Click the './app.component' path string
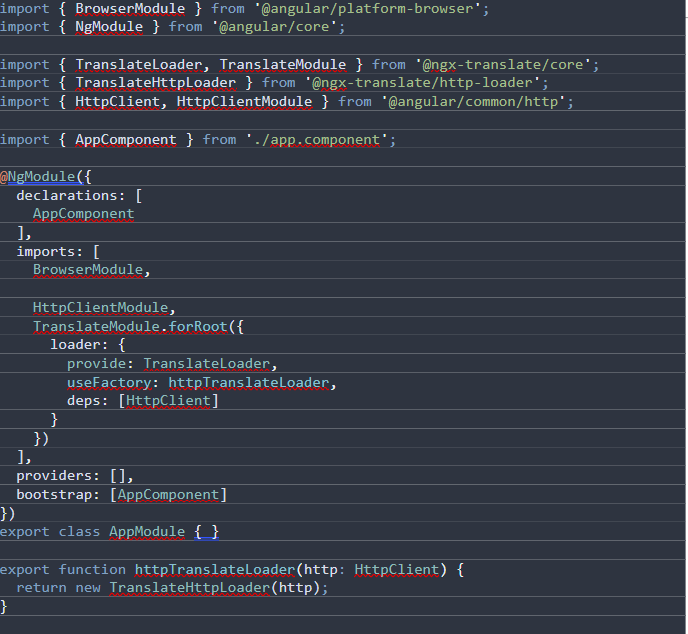 point(317,140)
